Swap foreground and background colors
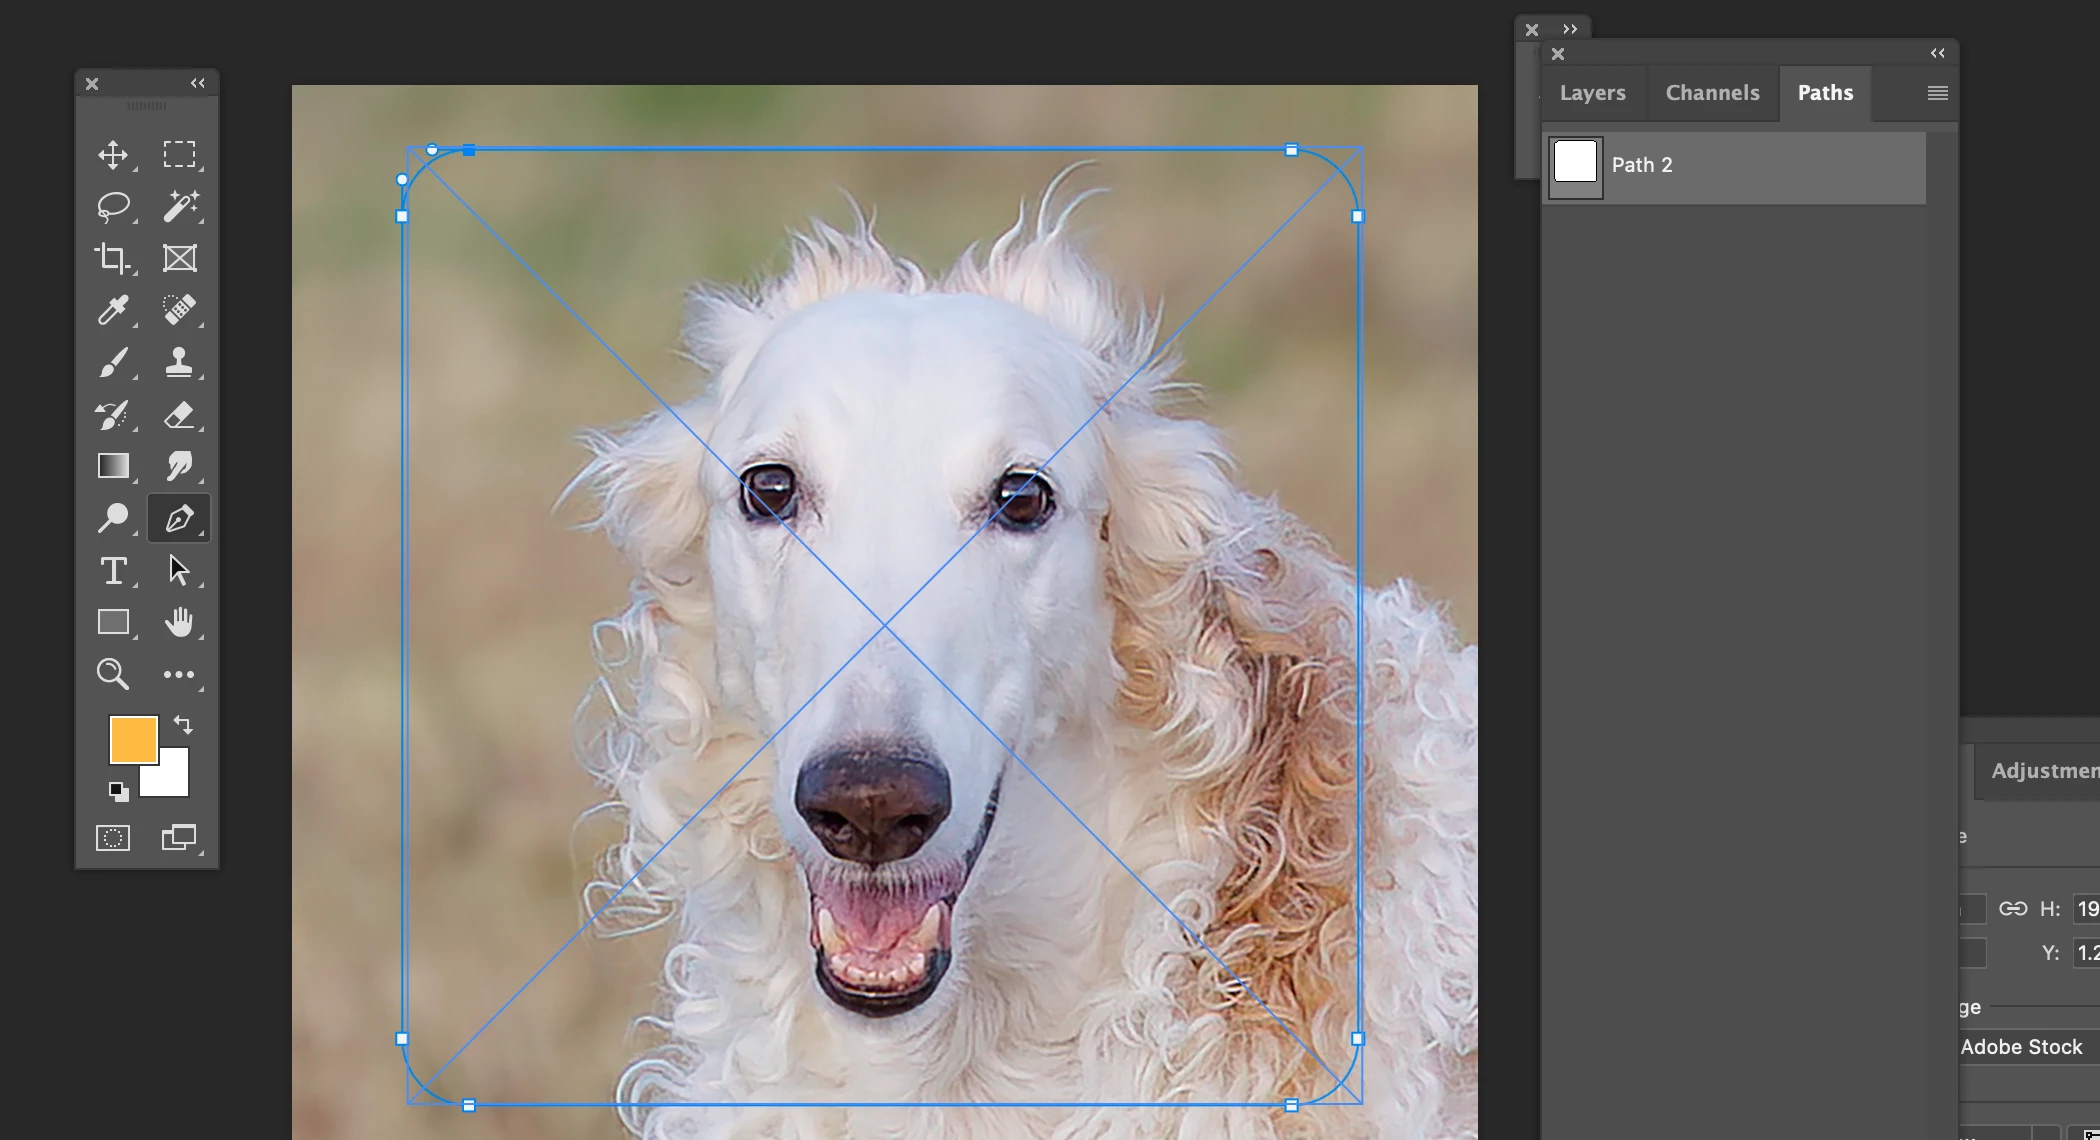This screenshot has width=2100, height=1140. 183,725
